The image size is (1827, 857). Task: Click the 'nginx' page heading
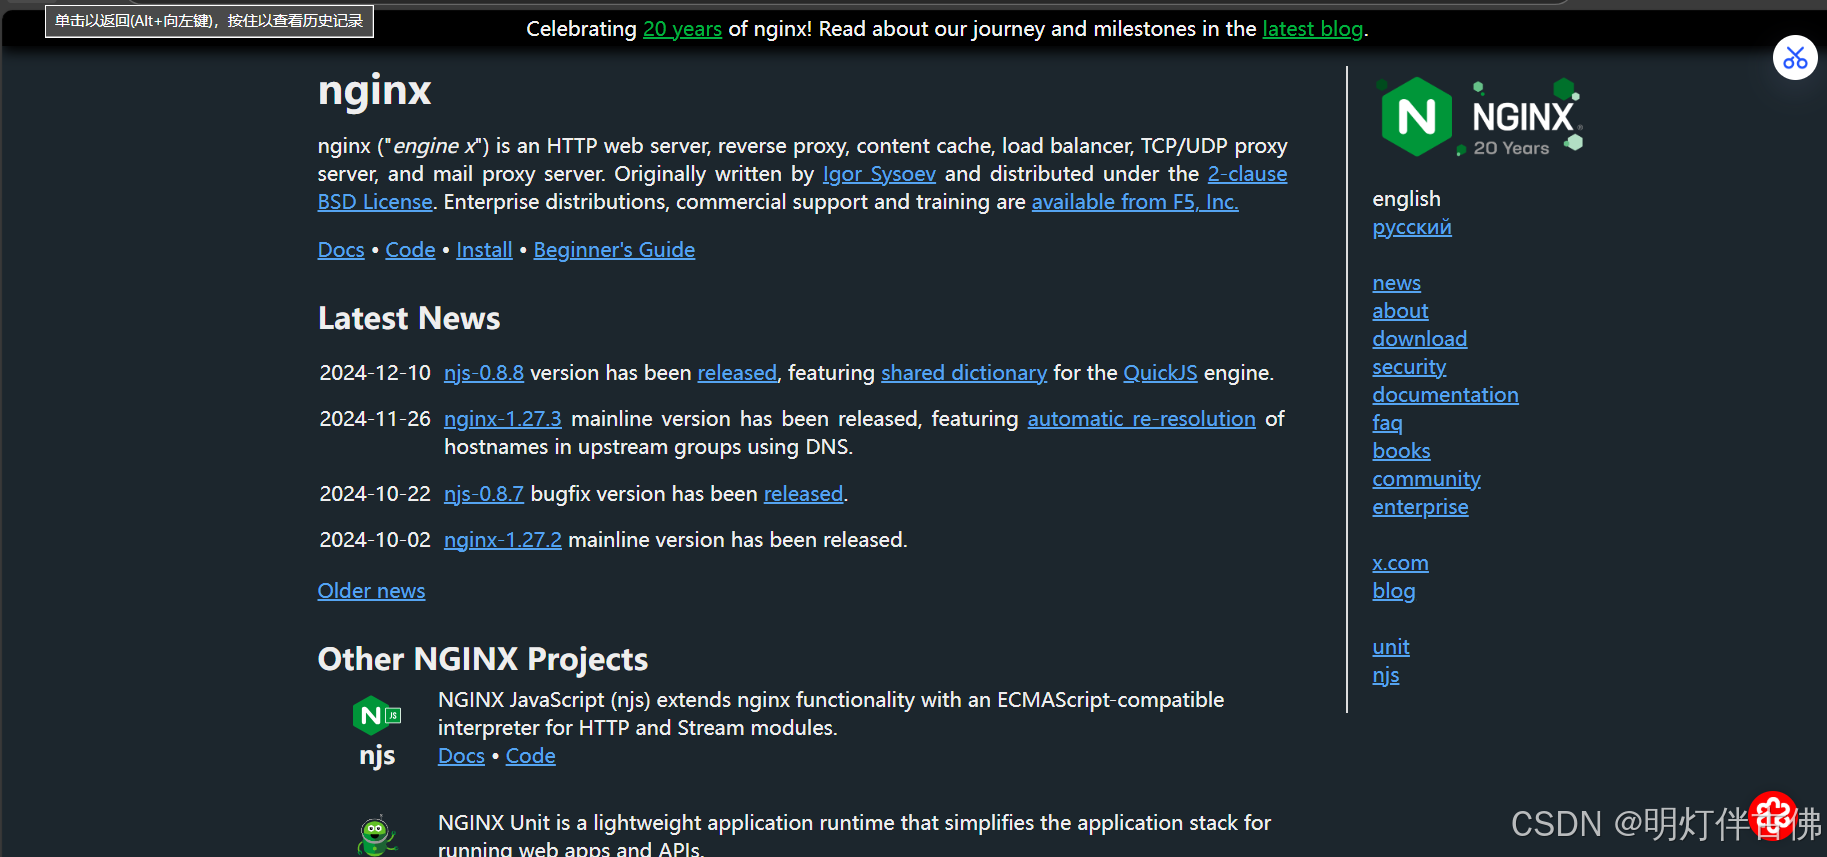pos(374,91)
